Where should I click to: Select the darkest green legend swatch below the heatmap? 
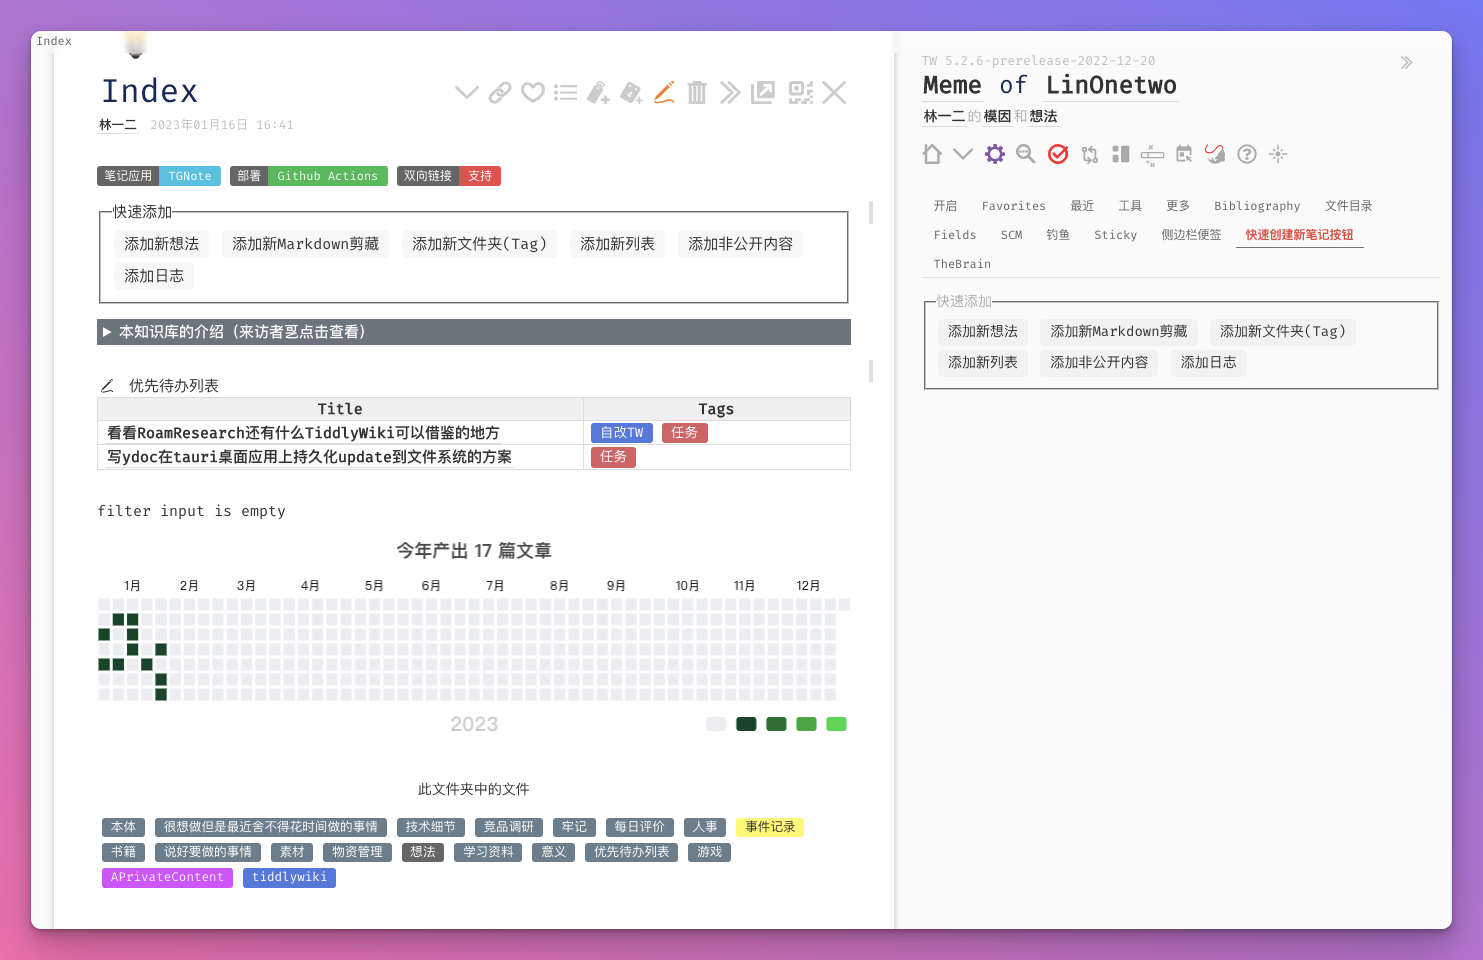746,723
